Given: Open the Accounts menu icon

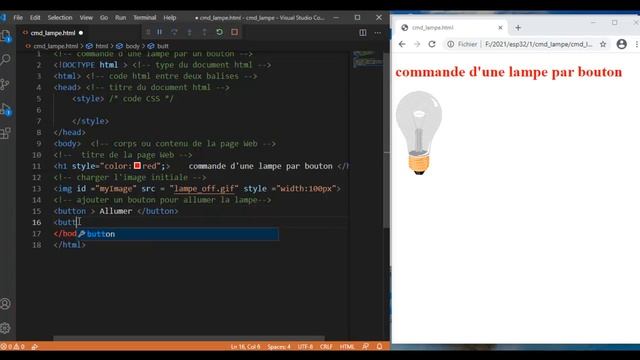Looking at the screenshot, I should click(6, 304).
